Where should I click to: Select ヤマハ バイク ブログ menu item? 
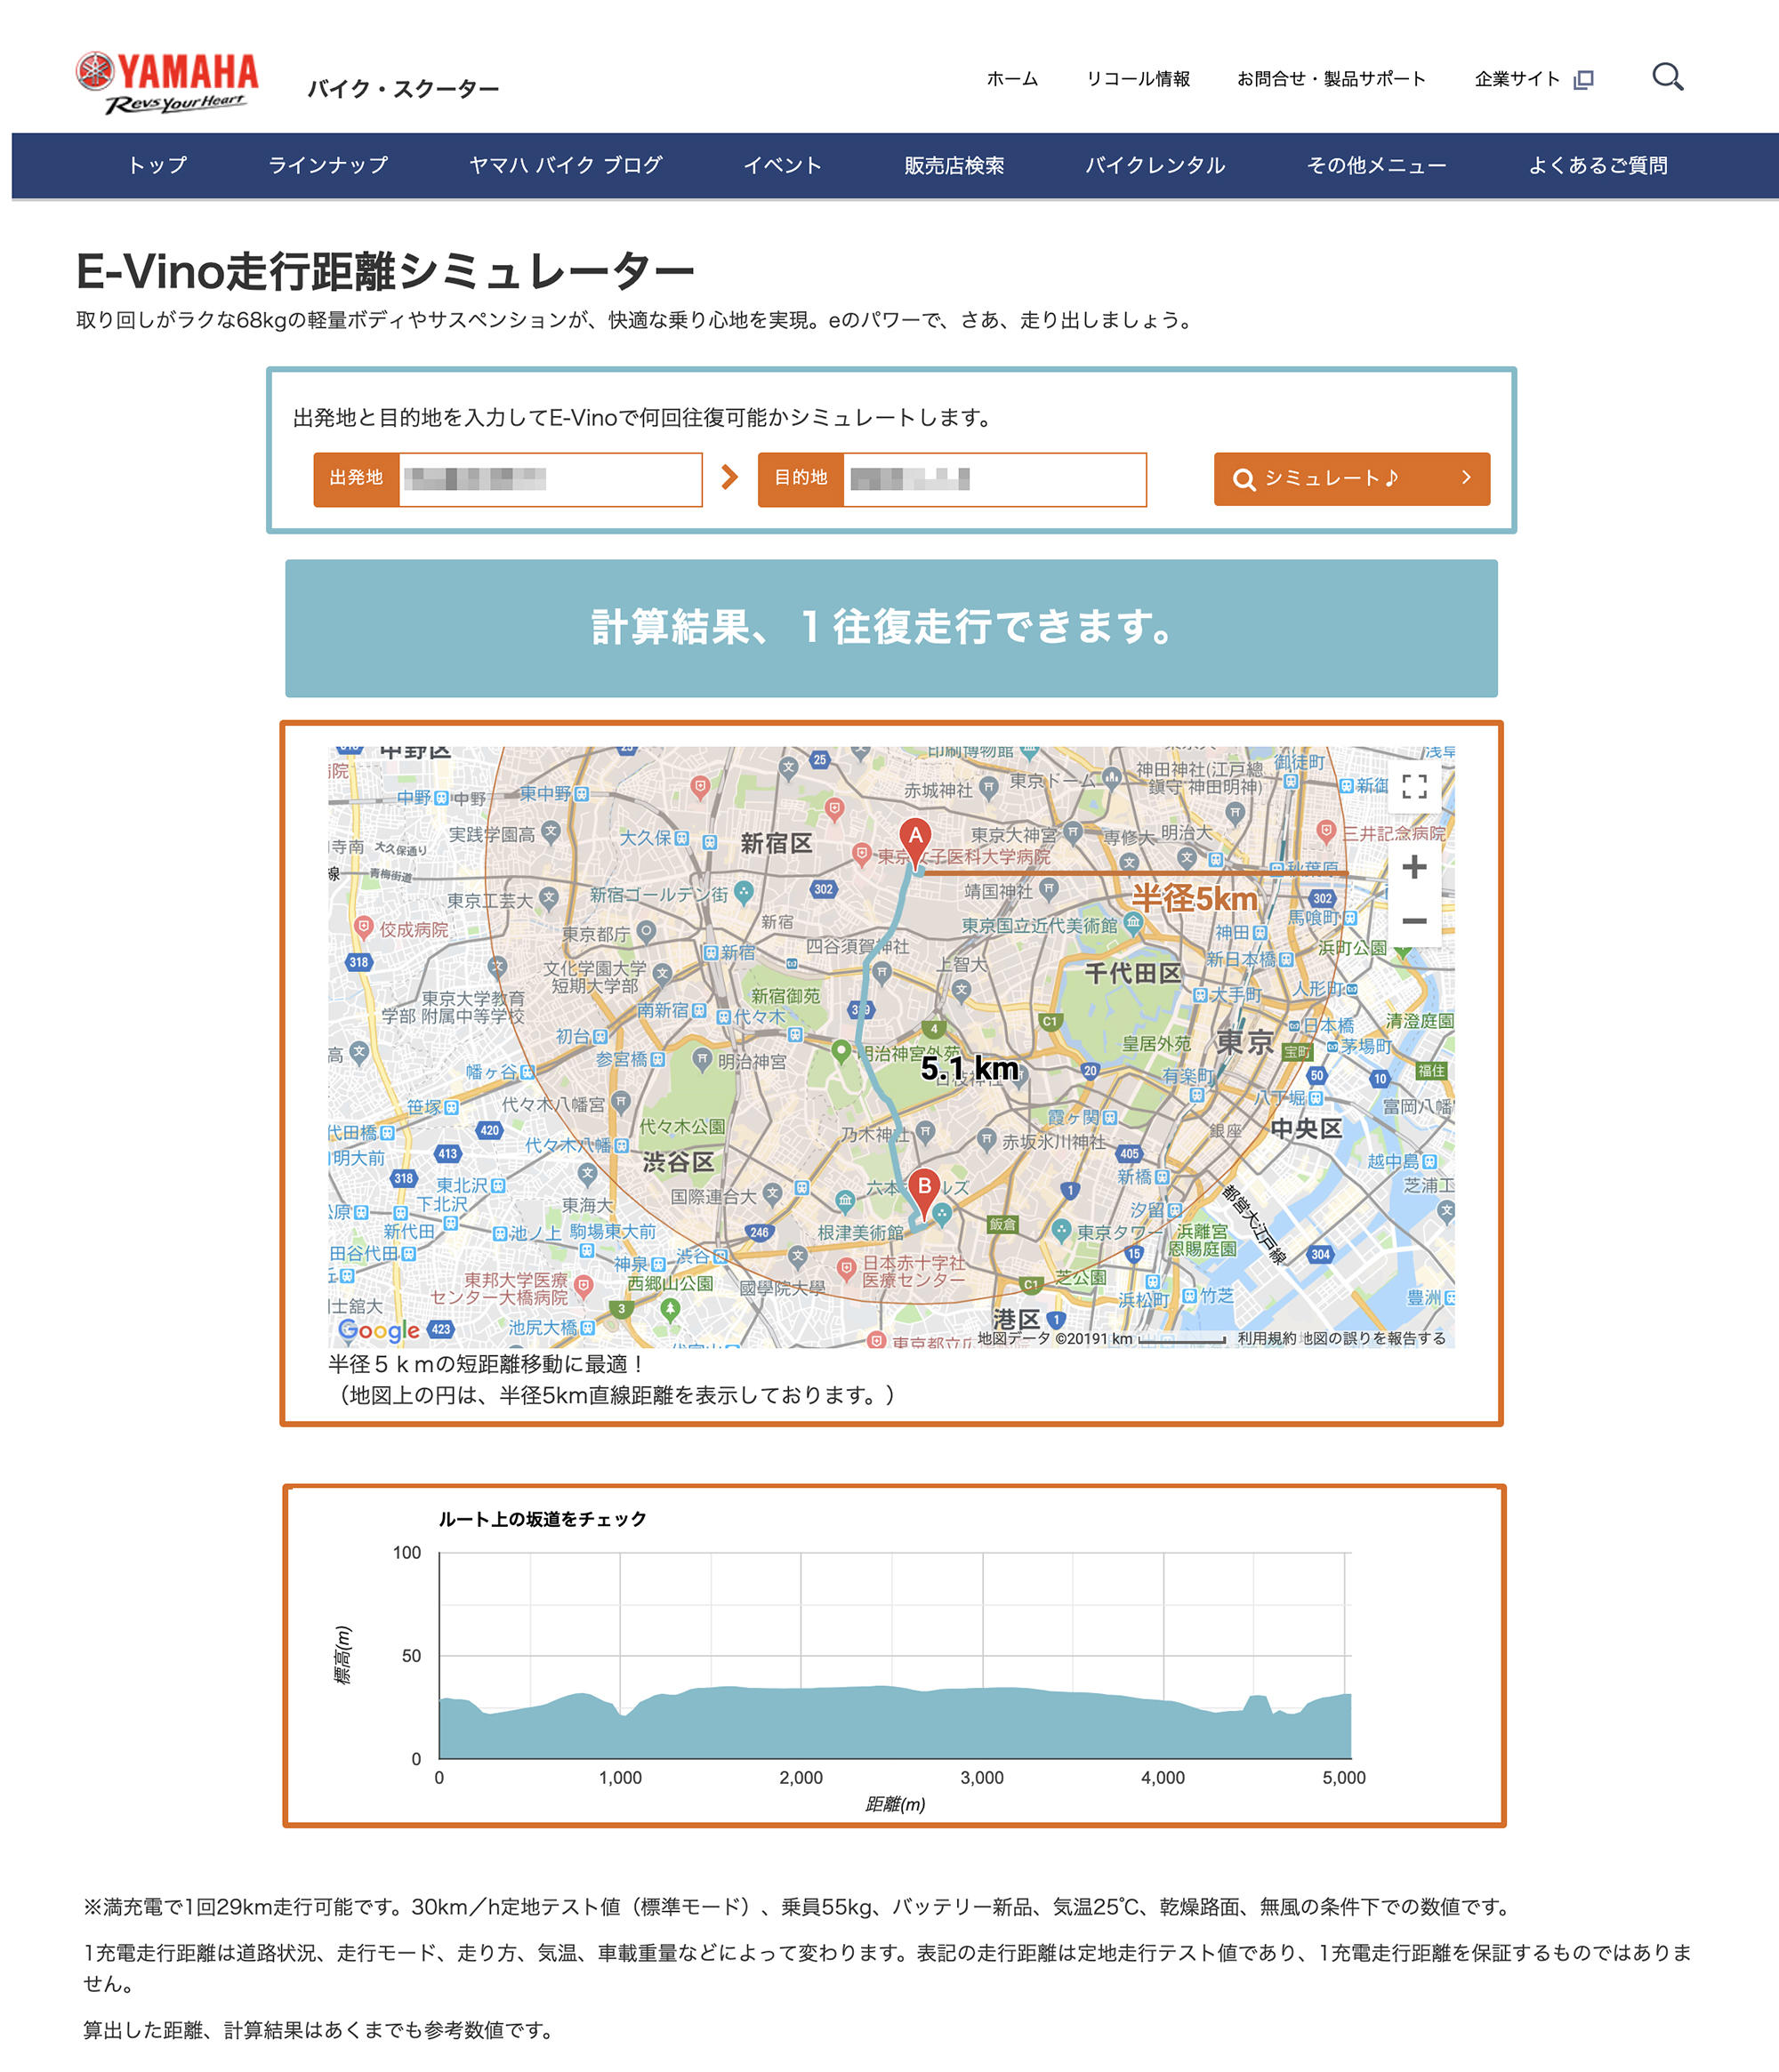click(x=566, y=166)
